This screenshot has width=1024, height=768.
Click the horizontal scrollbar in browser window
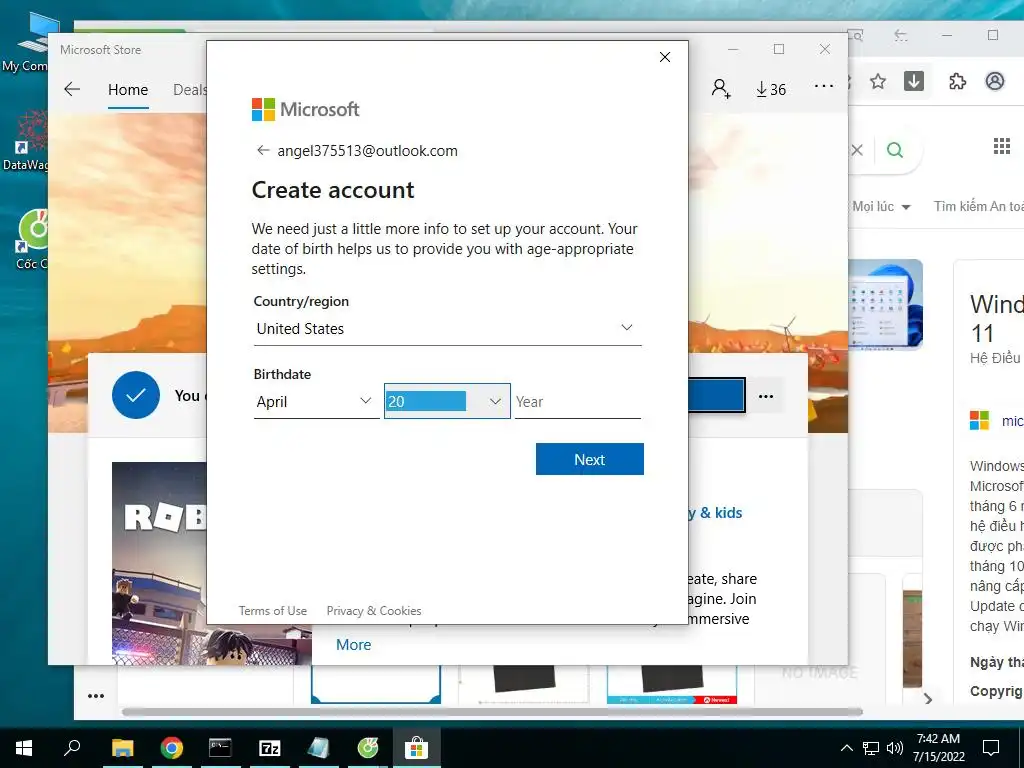492,711
